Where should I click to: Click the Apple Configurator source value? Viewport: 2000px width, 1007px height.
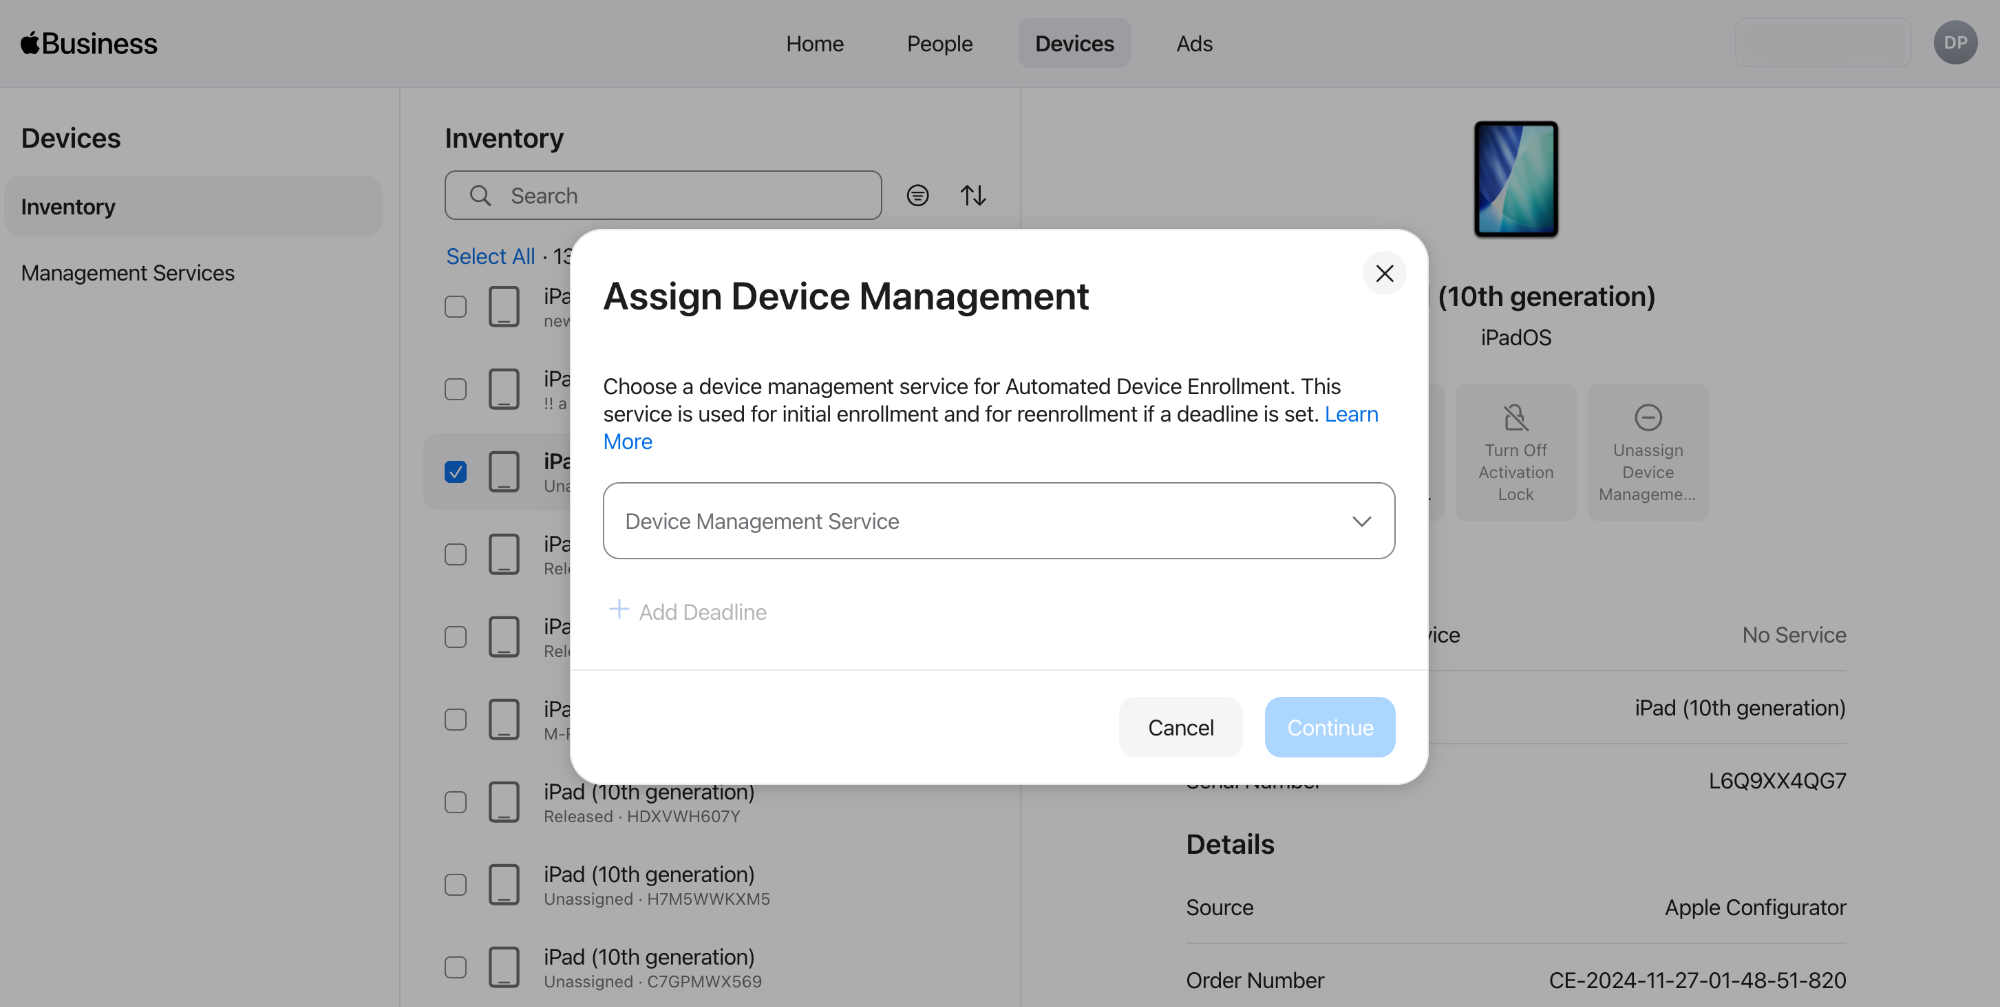(1755, 908)
